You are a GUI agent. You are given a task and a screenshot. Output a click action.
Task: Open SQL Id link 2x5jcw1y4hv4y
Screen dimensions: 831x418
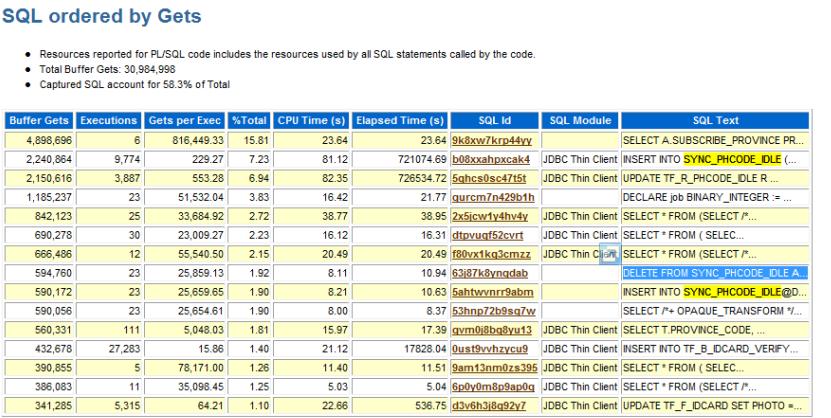coord(490,216)
